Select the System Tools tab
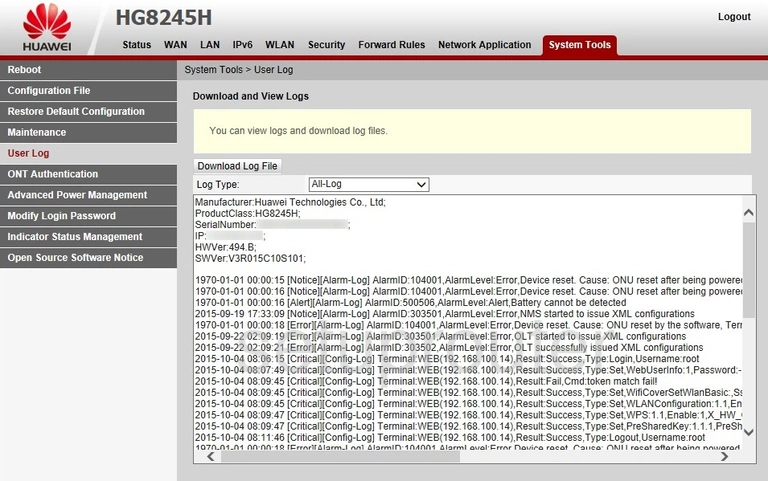 [x=579, y=45]
